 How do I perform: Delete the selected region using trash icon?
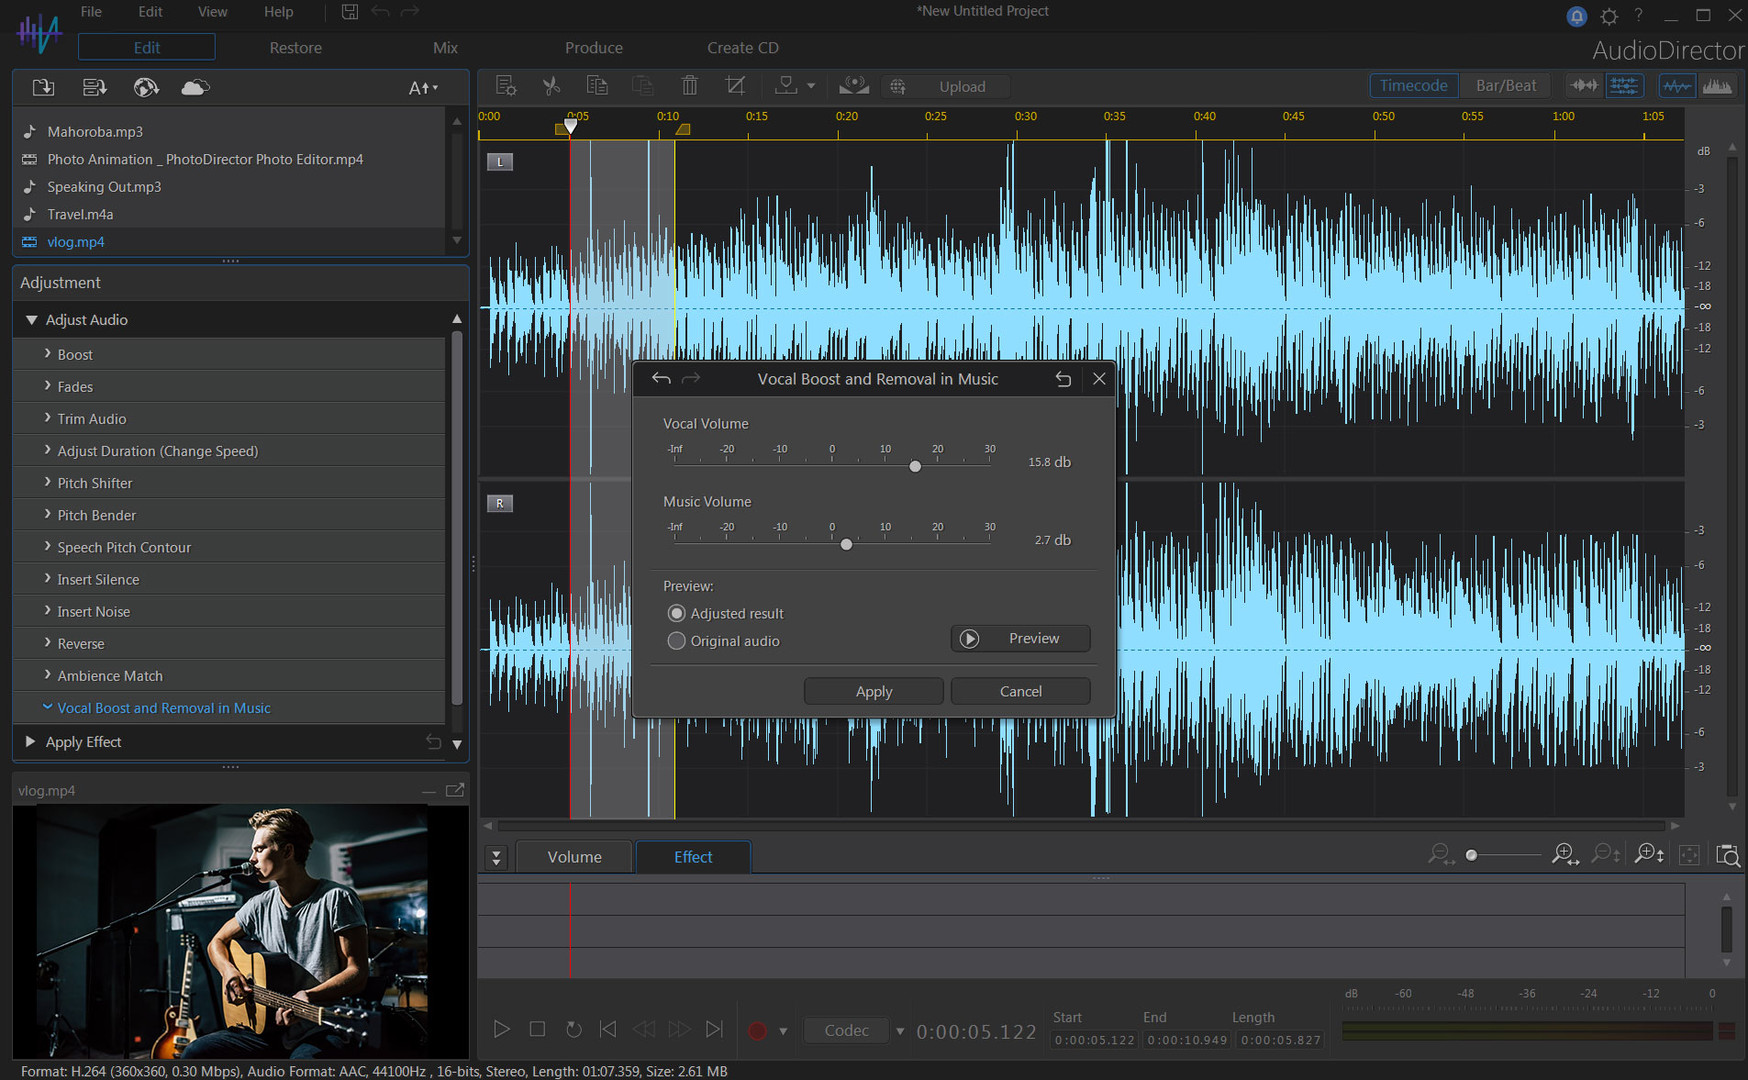[689, 85]
